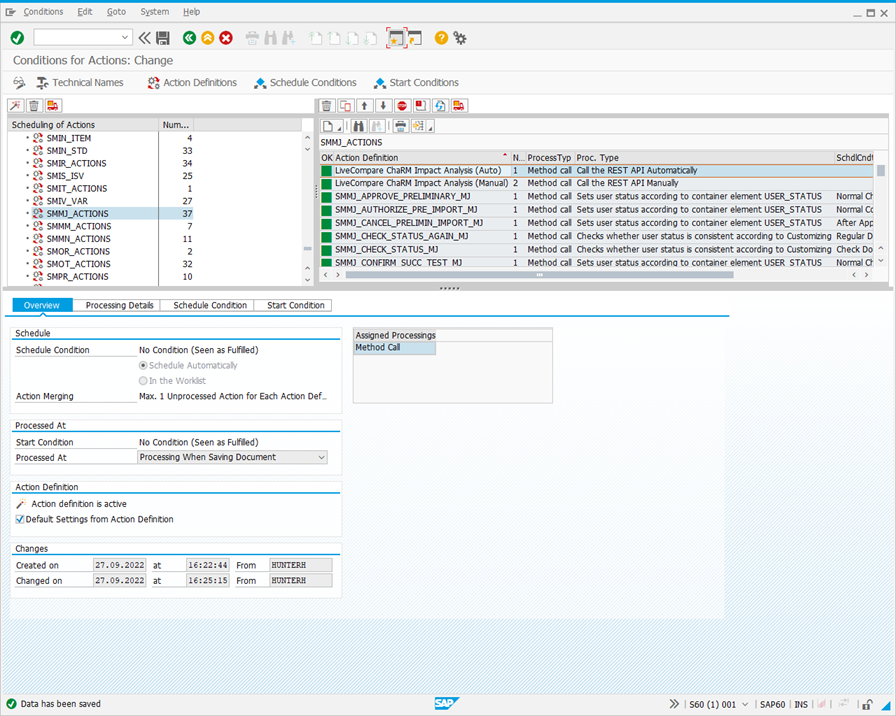The image size is (896, 716).
Task: Click the action table horizontal scrollbar
Action: (x=538, y=275)
